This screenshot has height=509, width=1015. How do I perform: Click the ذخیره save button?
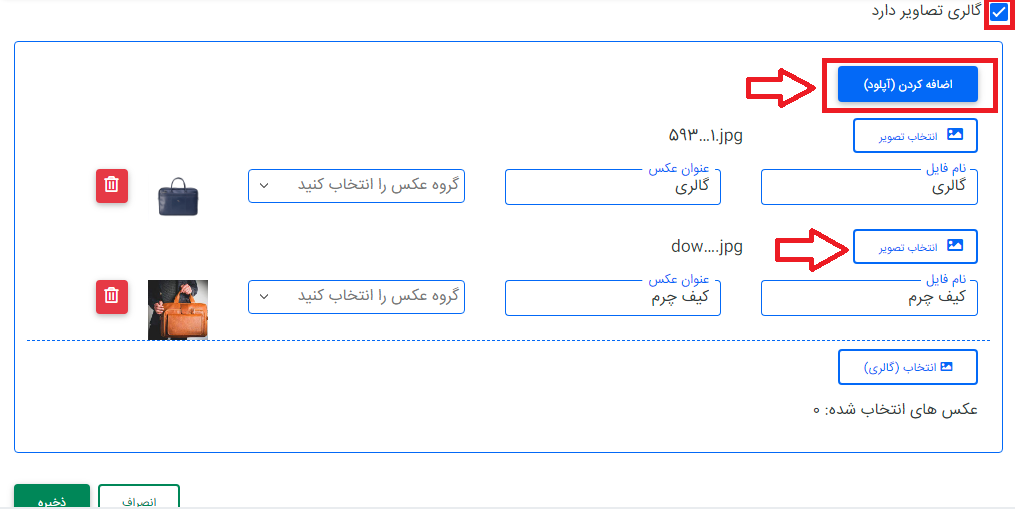tap(52, 499)
